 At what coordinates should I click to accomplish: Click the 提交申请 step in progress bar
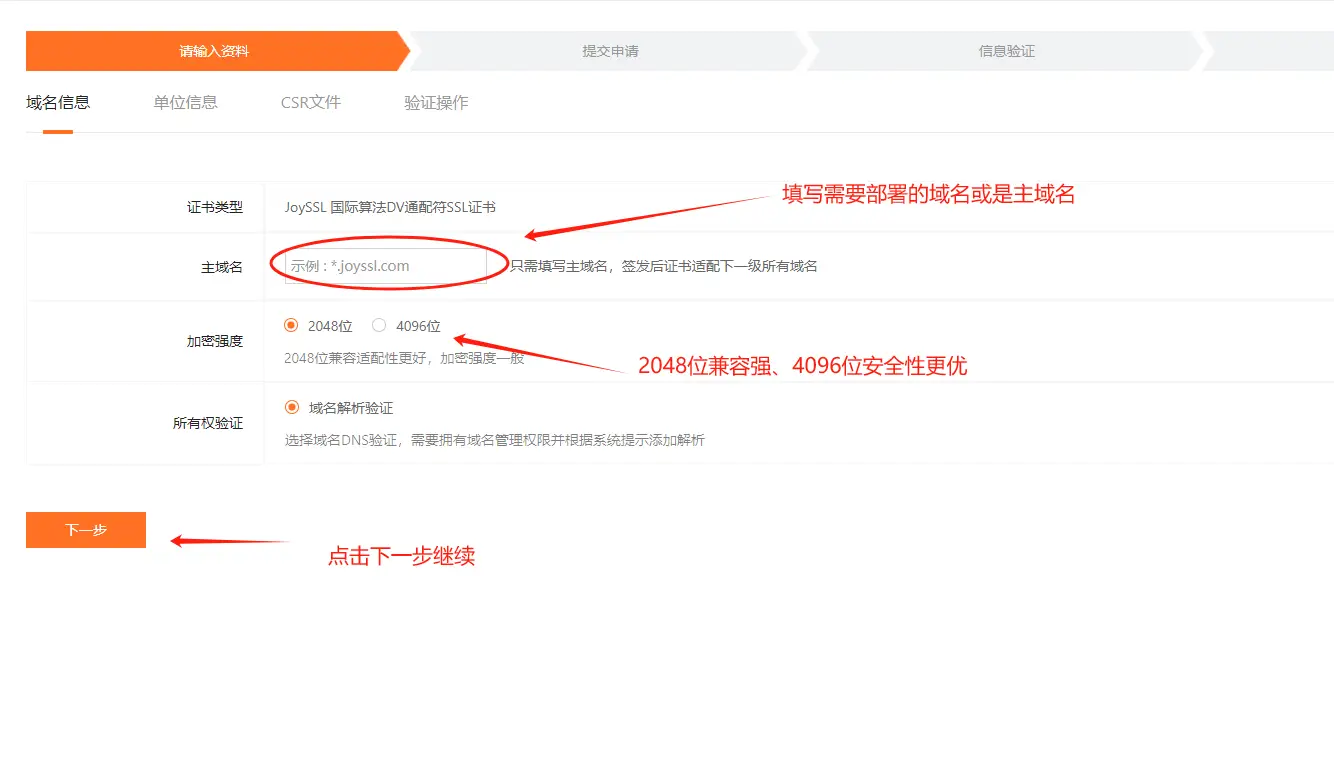(x=610, y=51)
